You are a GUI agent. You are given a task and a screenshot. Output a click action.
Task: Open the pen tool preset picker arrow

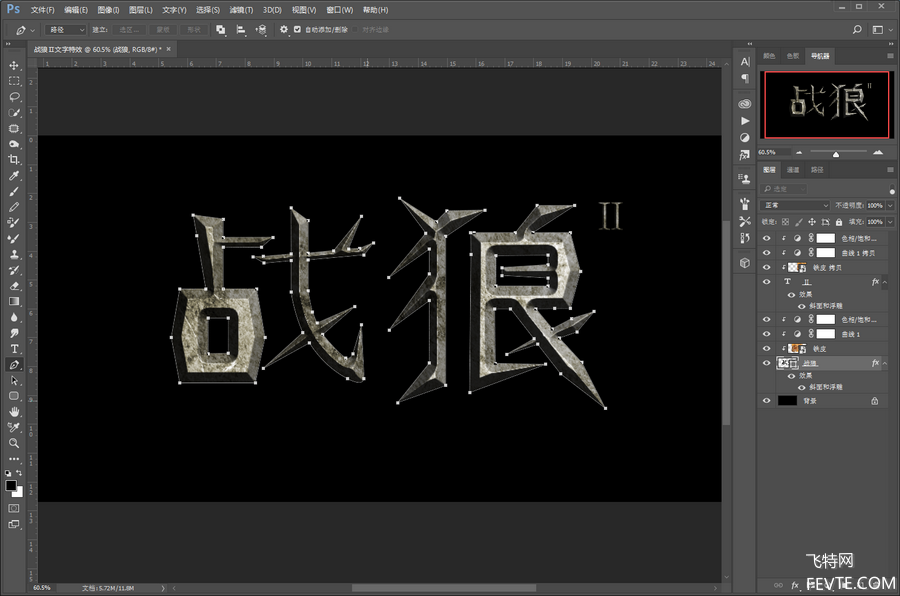[33, 30]
